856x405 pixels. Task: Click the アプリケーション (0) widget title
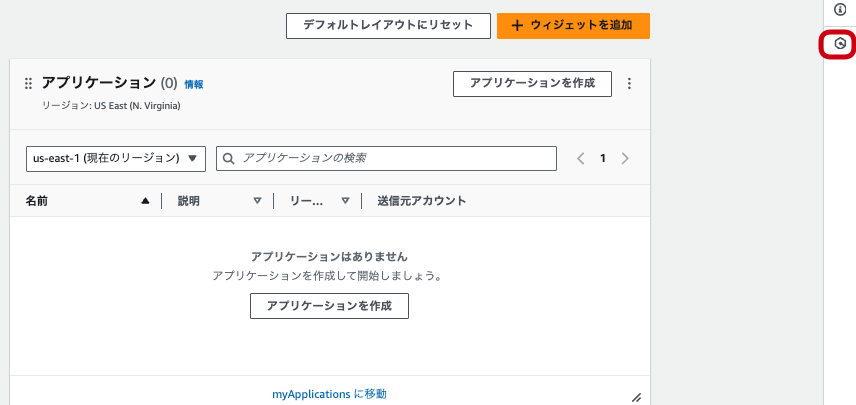click(x=110, y=84)
